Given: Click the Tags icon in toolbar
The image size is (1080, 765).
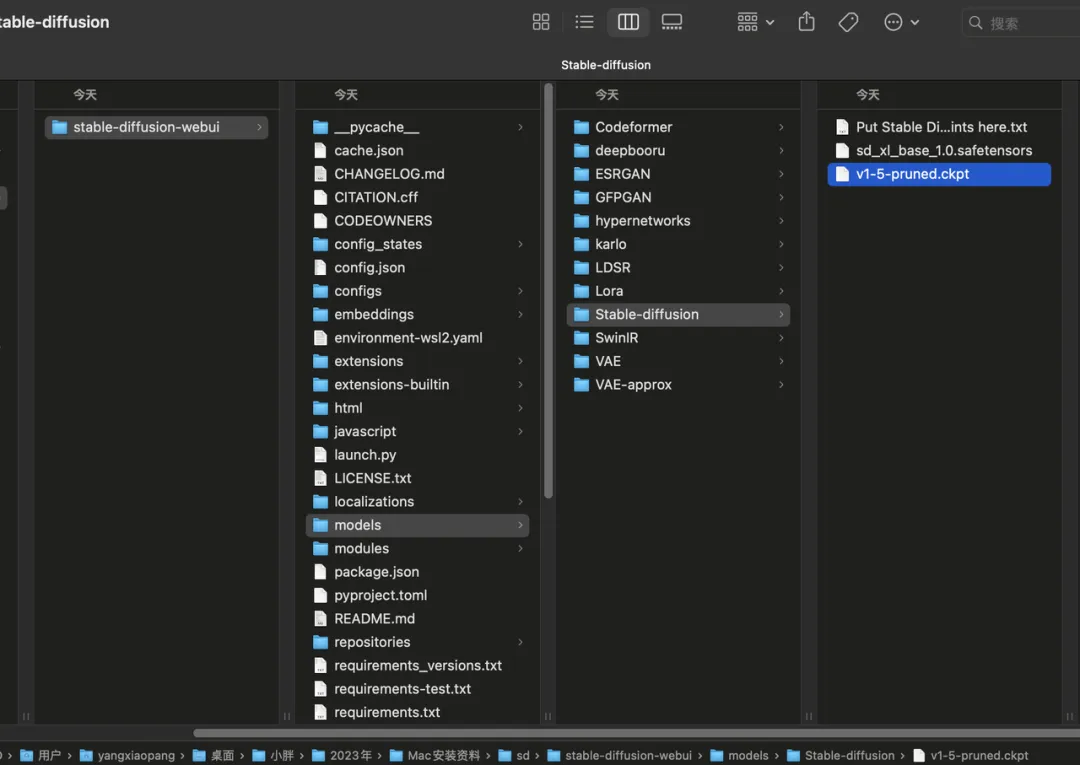Looking at the screenshot, I should (848, 22).
